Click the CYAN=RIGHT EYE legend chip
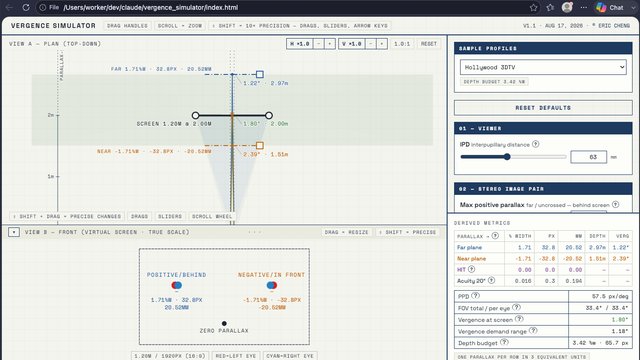The height and width of the screenshot is (360, 640). (x=289, y=356)
